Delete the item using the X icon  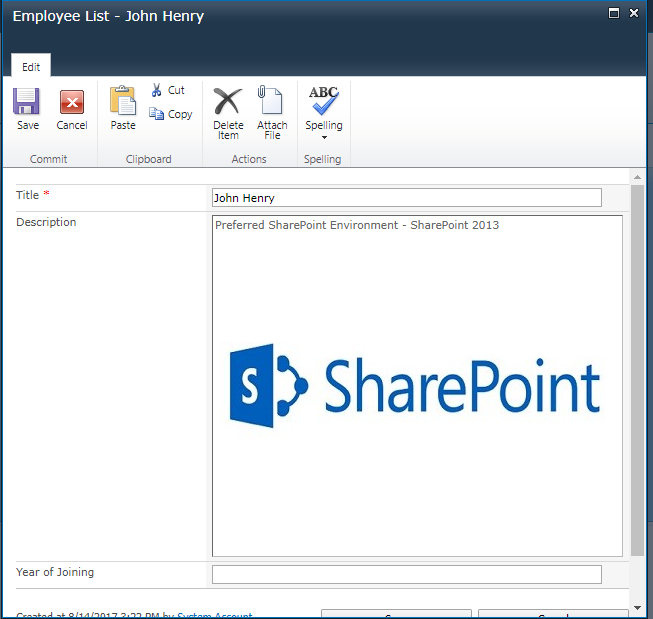pos(228,101)
